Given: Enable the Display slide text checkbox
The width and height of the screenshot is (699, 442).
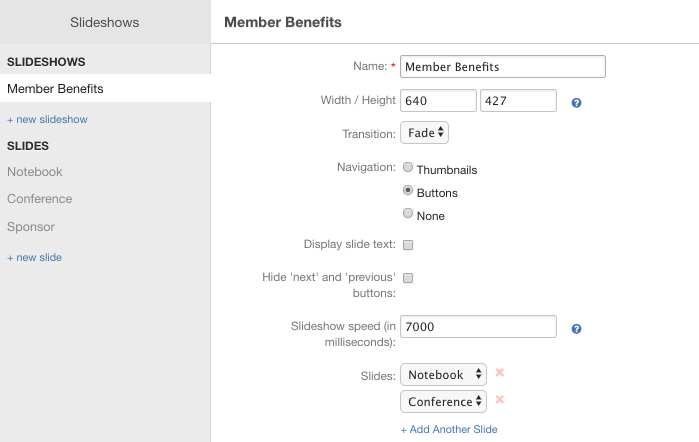Looking at the screenshot, I should click(408, 244).
